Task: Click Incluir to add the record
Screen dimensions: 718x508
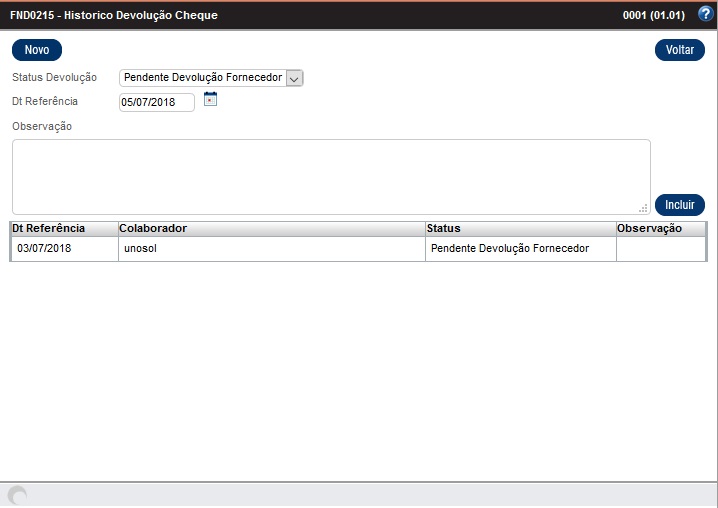Action: tap(680, 204)
